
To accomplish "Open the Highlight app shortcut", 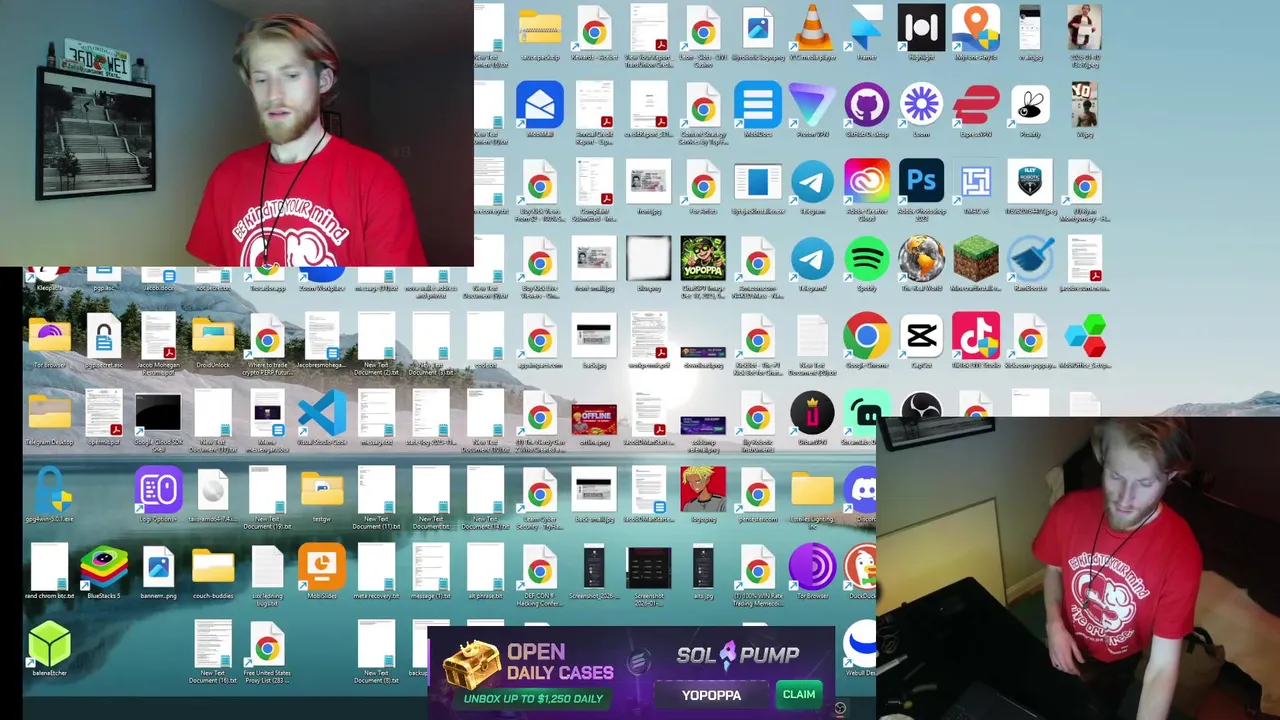I will point(921,28).
